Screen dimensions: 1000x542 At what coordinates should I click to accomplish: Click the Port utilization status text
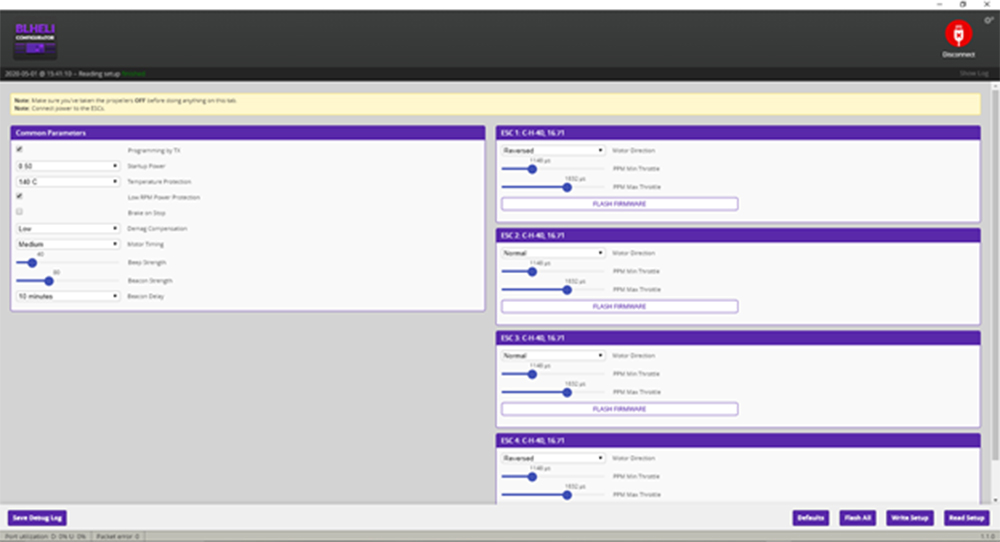pos(45,537)
